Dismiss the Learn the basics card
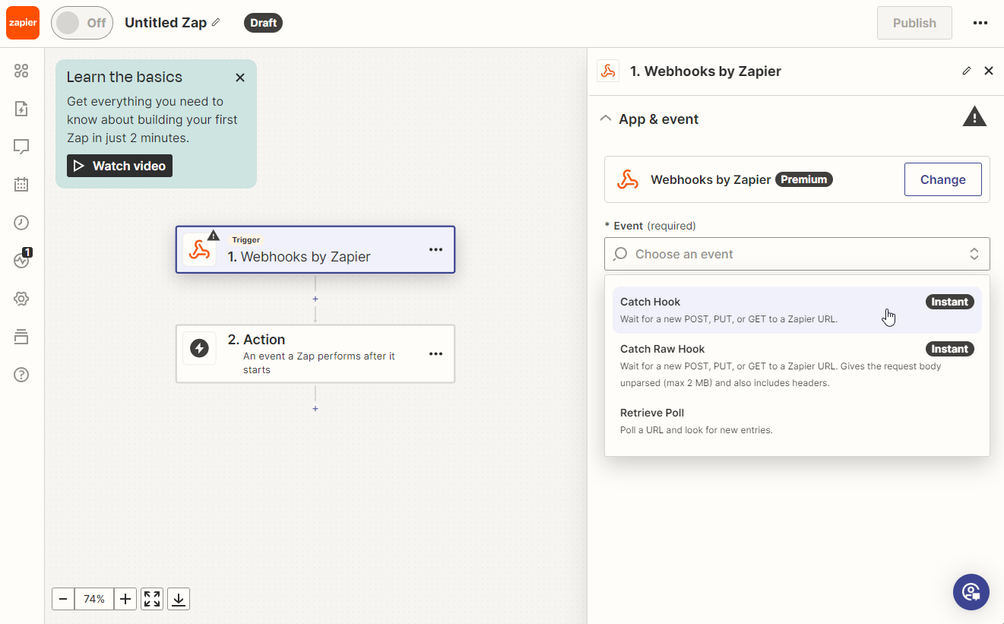1004x624 pixels. [x=240, y=77]
